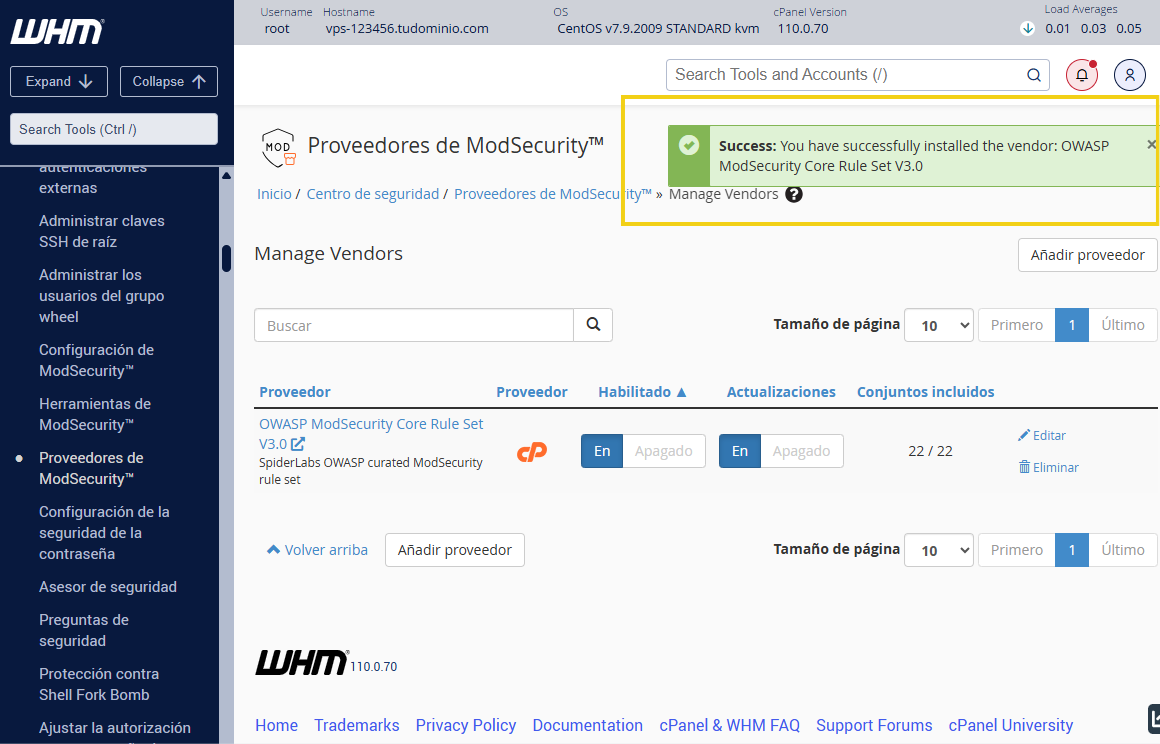
Task: Open top Tamaño de página dropdown
Action: [x=939, y=325]
